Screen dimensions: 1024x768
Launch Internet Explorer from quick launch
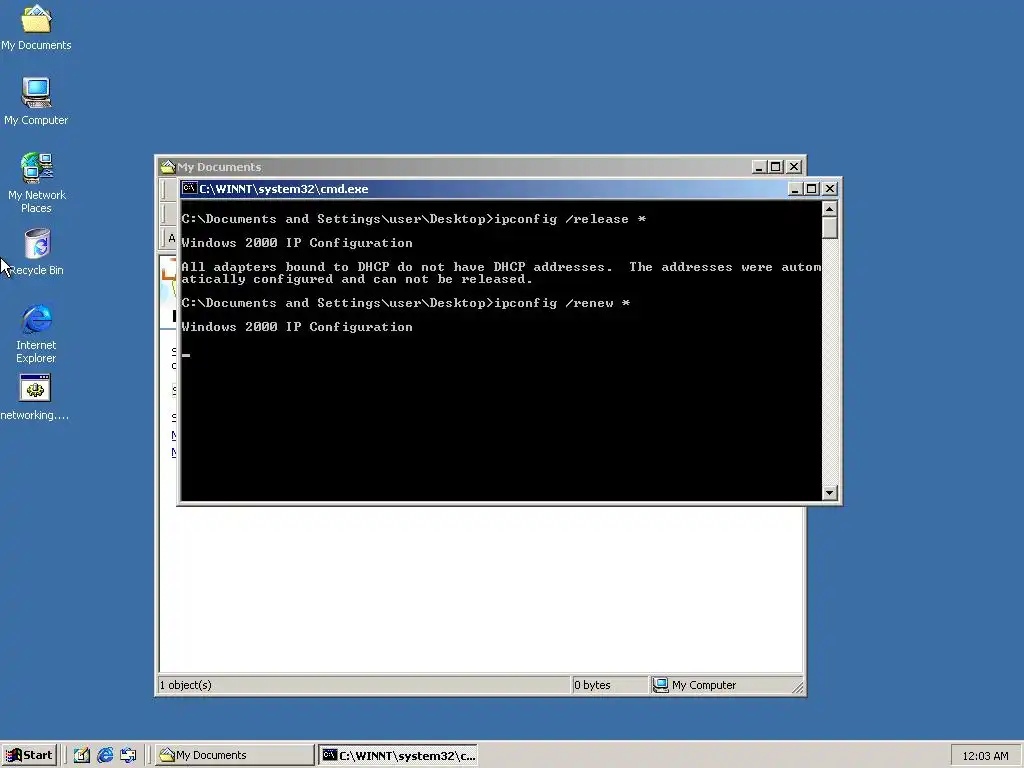tap(105, 755)
